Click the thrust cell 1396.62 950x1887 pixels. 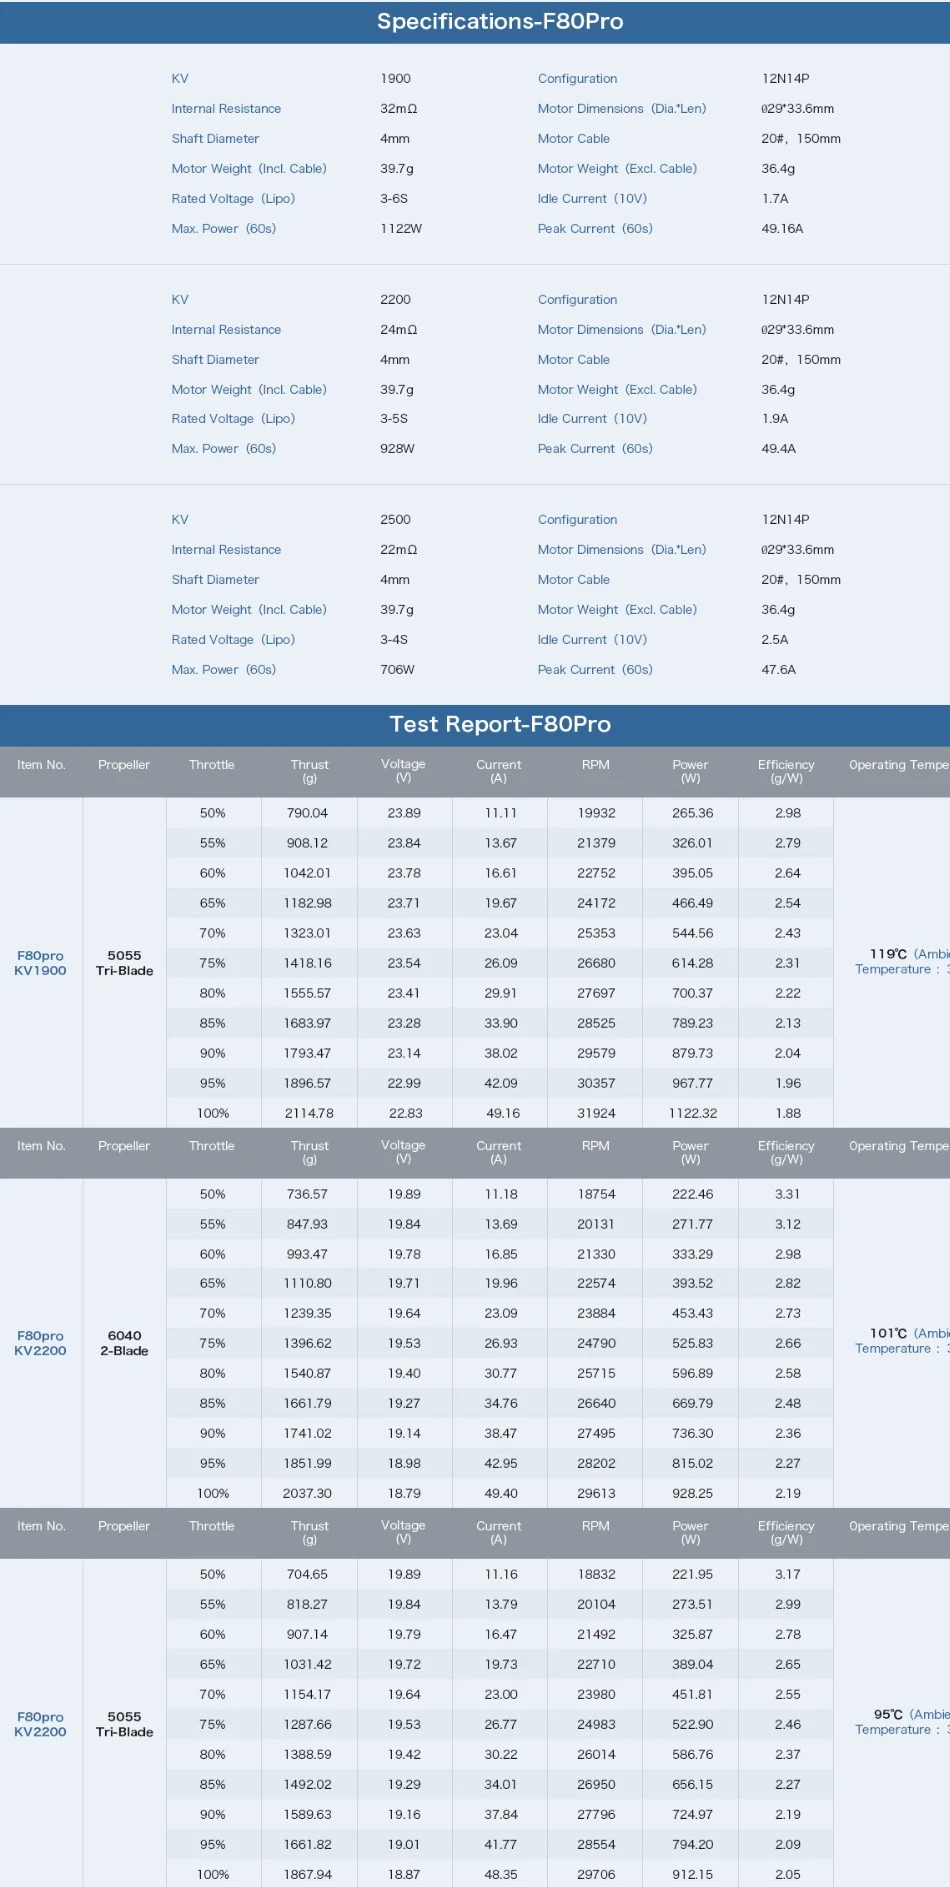(x=308, y=1343)
